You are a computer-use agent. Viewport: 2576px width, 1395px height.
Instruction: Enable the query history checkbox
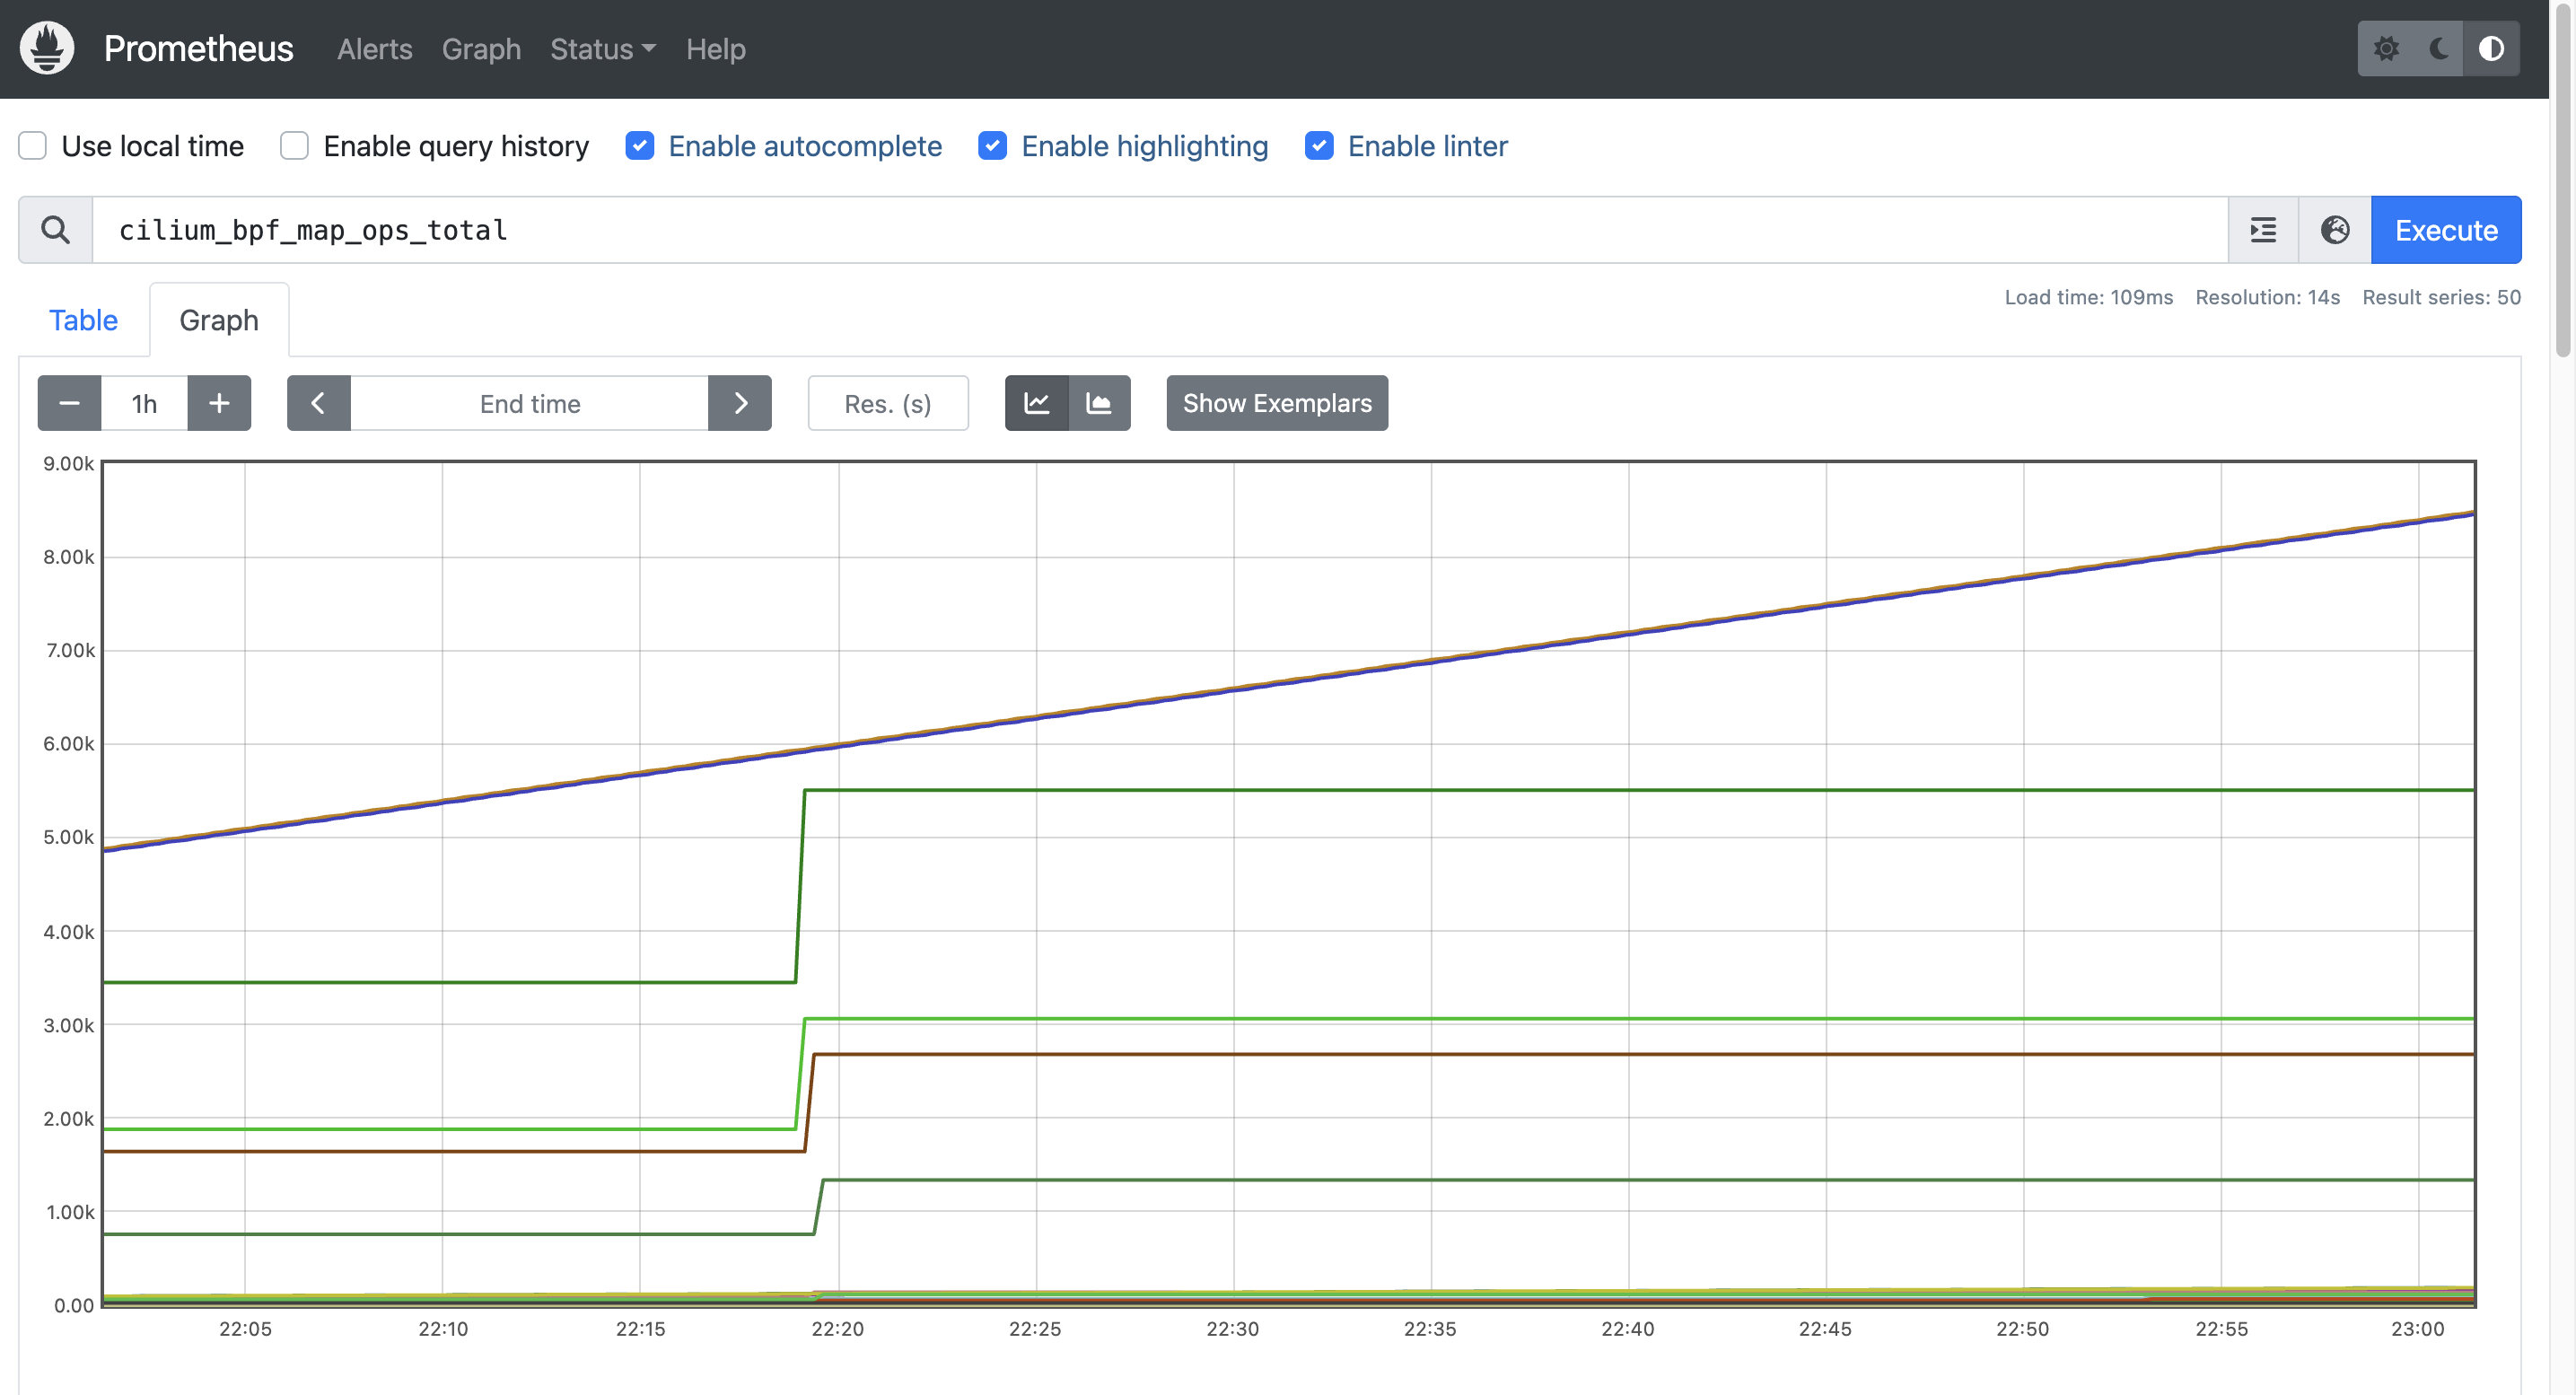294,146
